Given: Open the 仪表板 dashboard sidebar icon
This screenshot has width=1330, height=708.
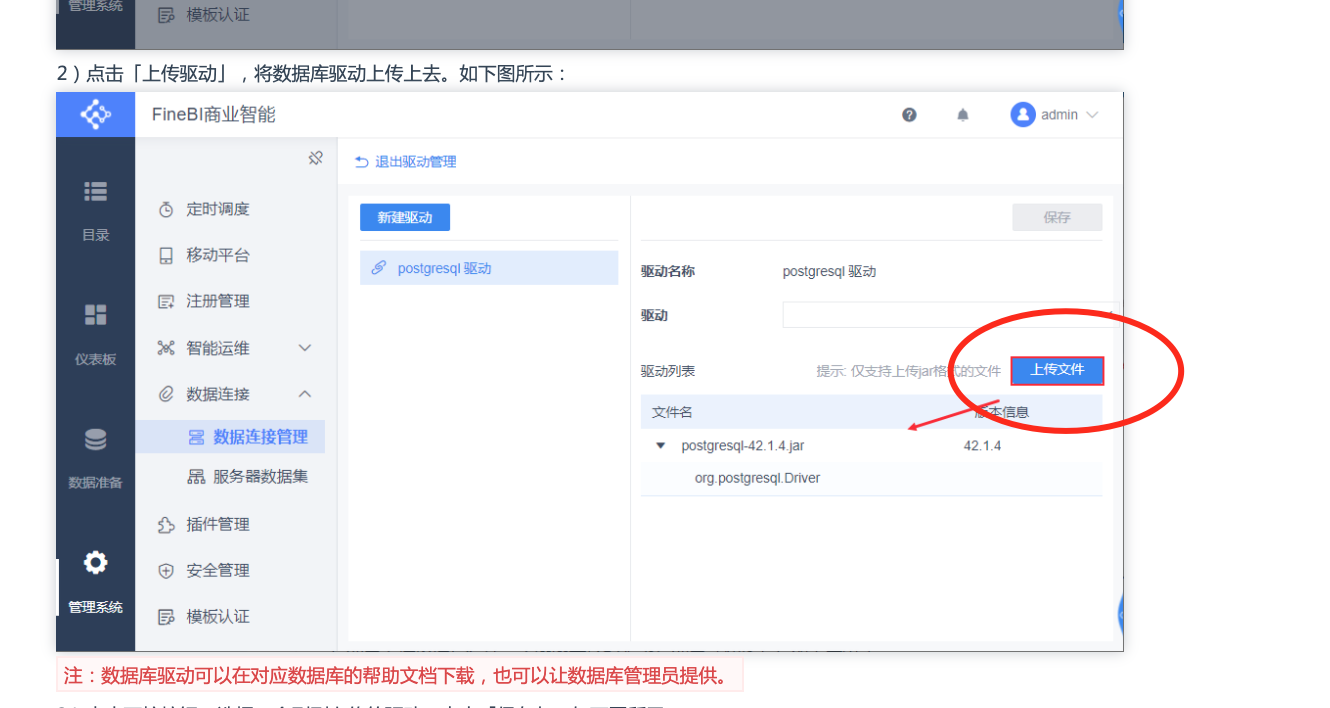Looking at the screenshot, I should pyautogui.click(x=95, y=315).
